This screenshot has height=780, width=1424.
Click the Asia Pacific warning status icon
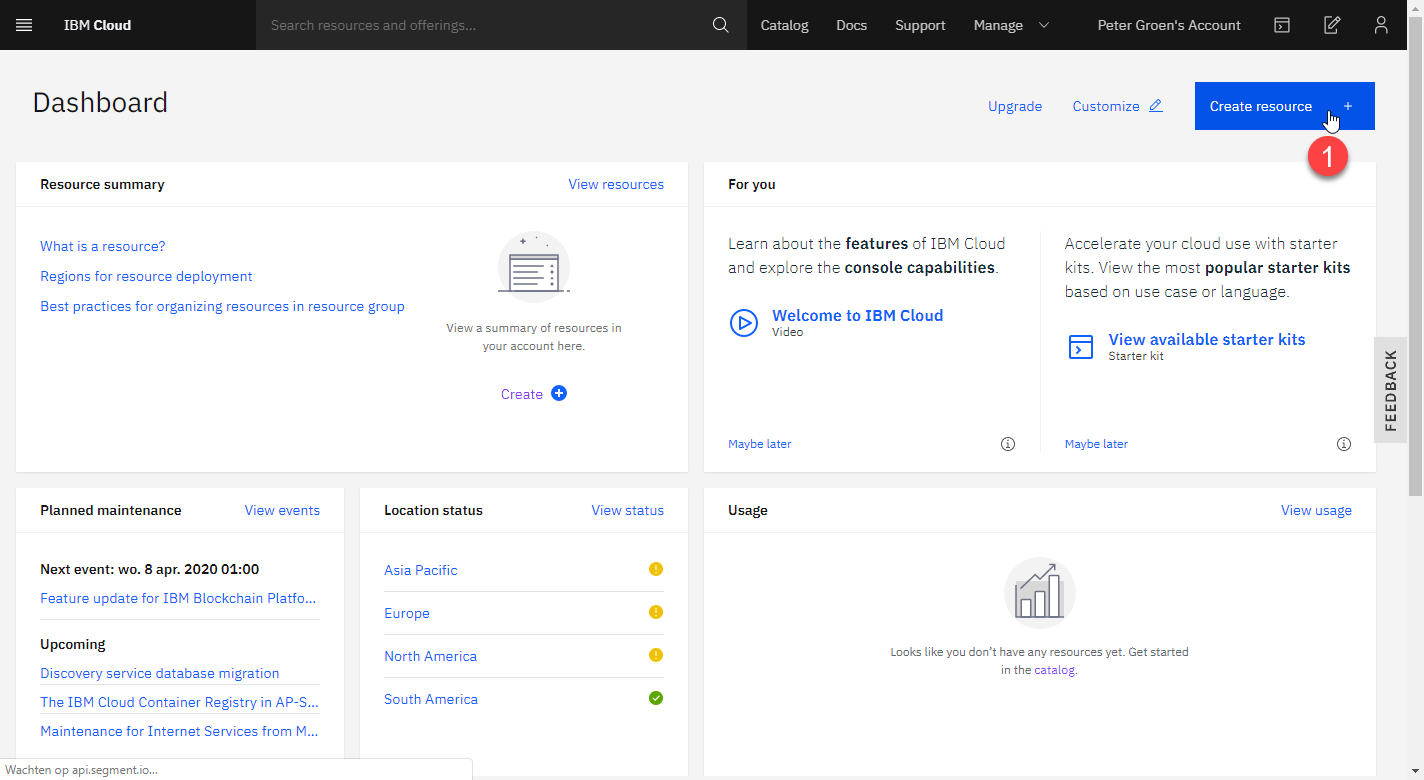pyautogui.click(x=656, y=569)
